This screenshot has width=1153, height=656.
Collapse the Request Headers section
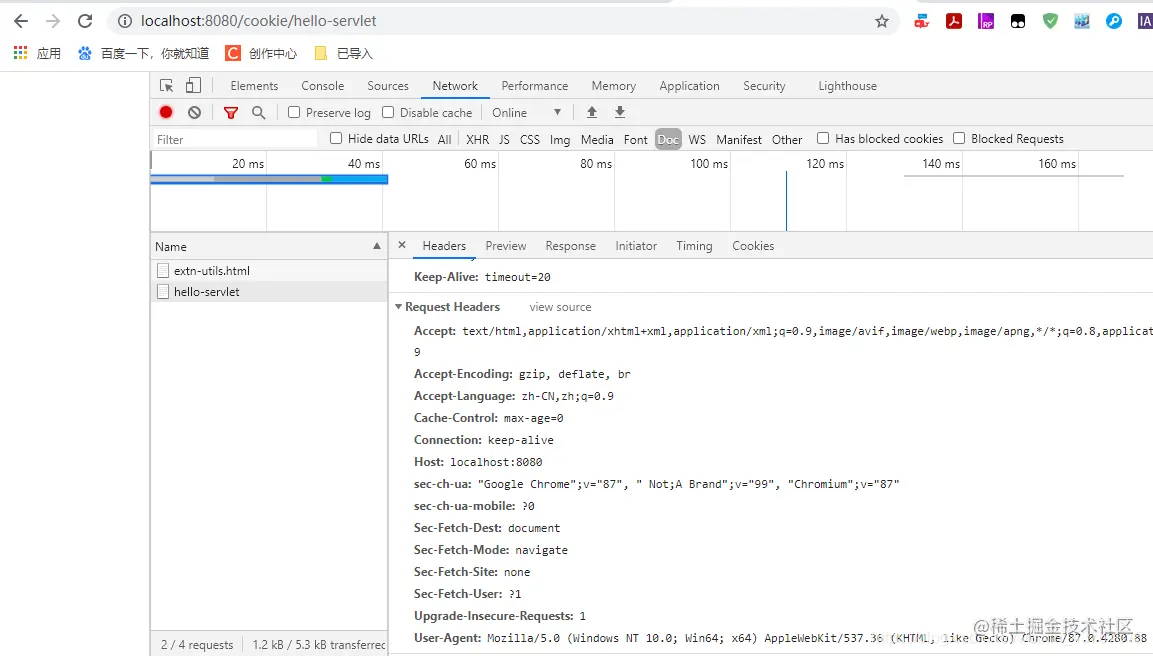point(399,307)
